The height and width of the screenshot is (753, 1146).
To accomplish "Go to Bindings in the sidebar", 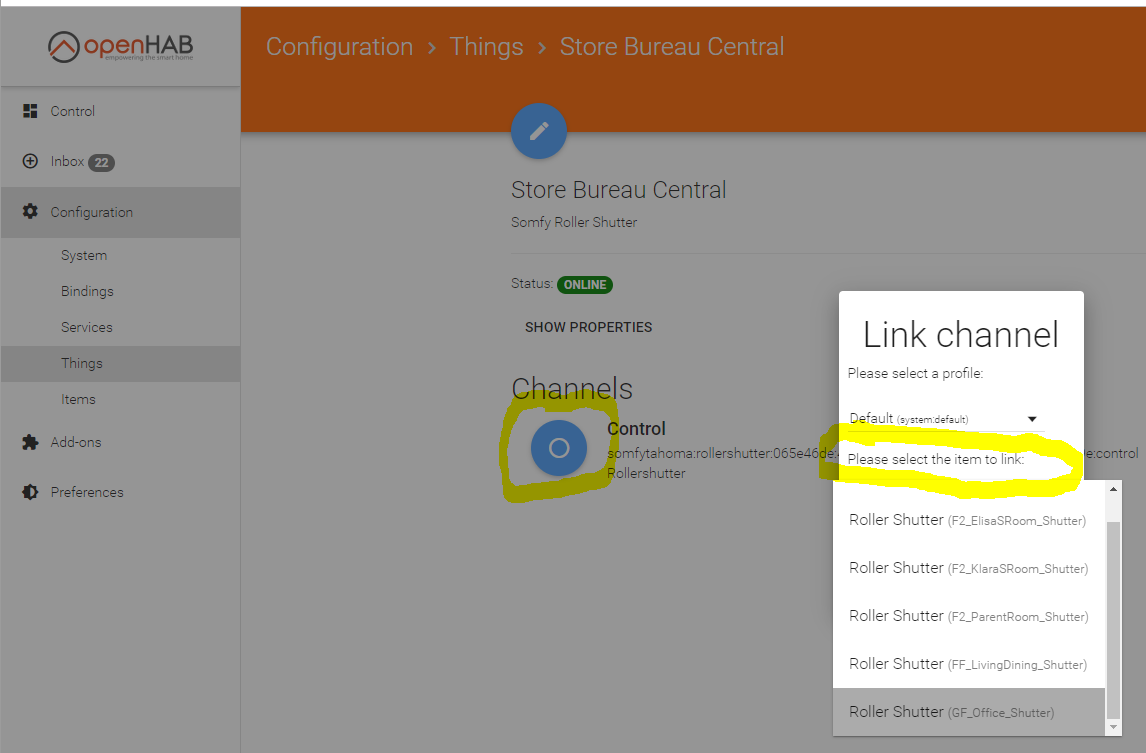I will point(87,292).
